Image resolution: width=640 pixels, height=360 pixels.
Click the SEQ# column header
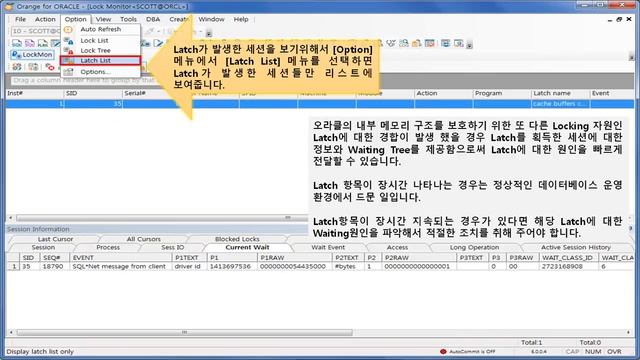click(x=55, y=258)
